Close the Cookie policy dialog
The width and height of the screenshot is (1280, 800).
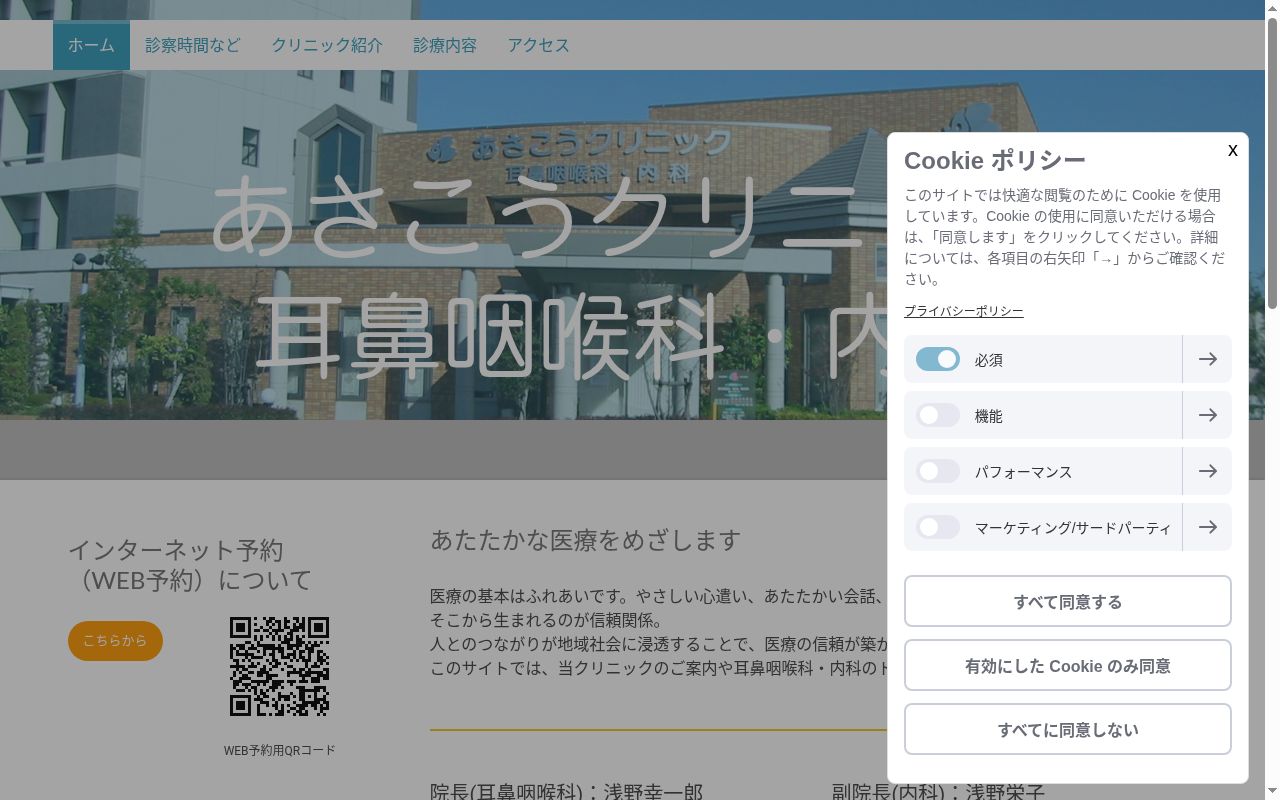point(1232,150)
